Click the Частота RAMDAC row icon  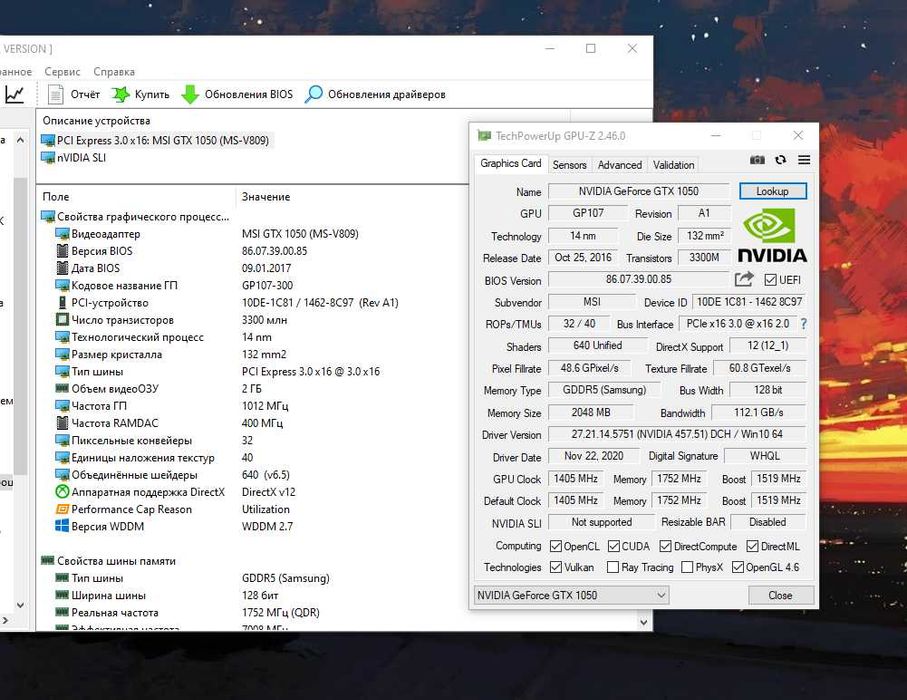62,423
